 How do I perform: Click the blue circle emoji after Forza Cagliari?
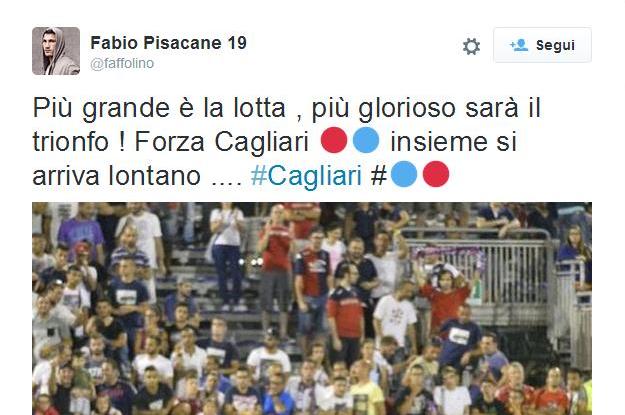366,140
